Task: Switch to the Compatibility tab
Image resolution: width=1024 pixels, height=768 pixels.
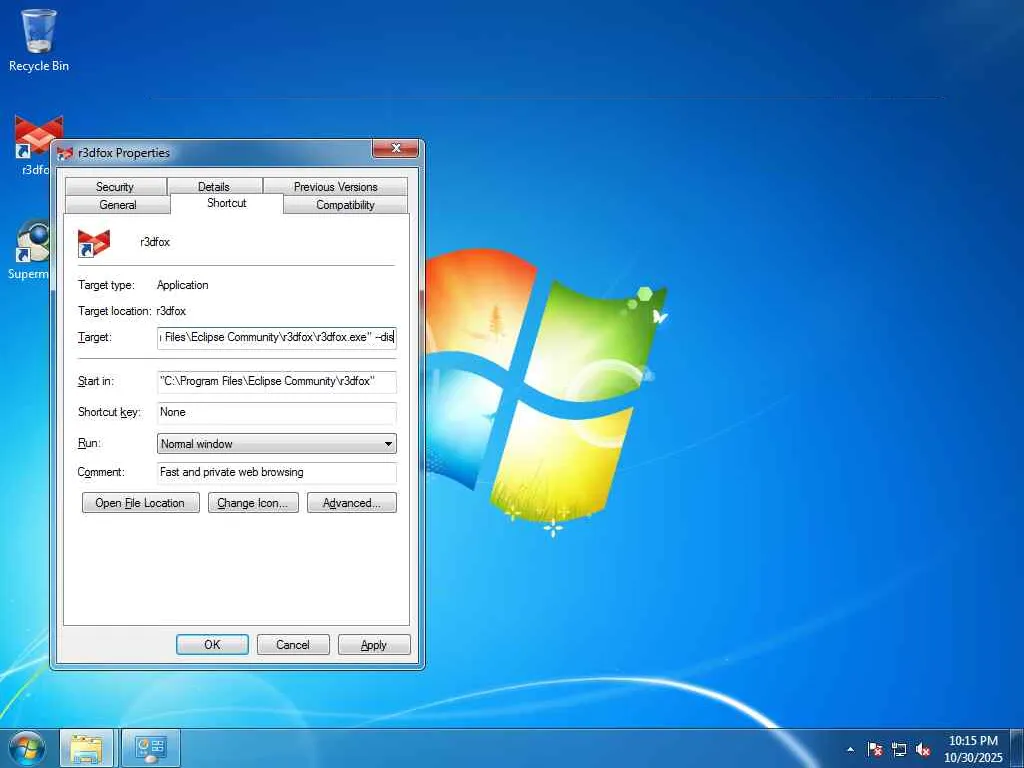Action: tap(345, 205)
